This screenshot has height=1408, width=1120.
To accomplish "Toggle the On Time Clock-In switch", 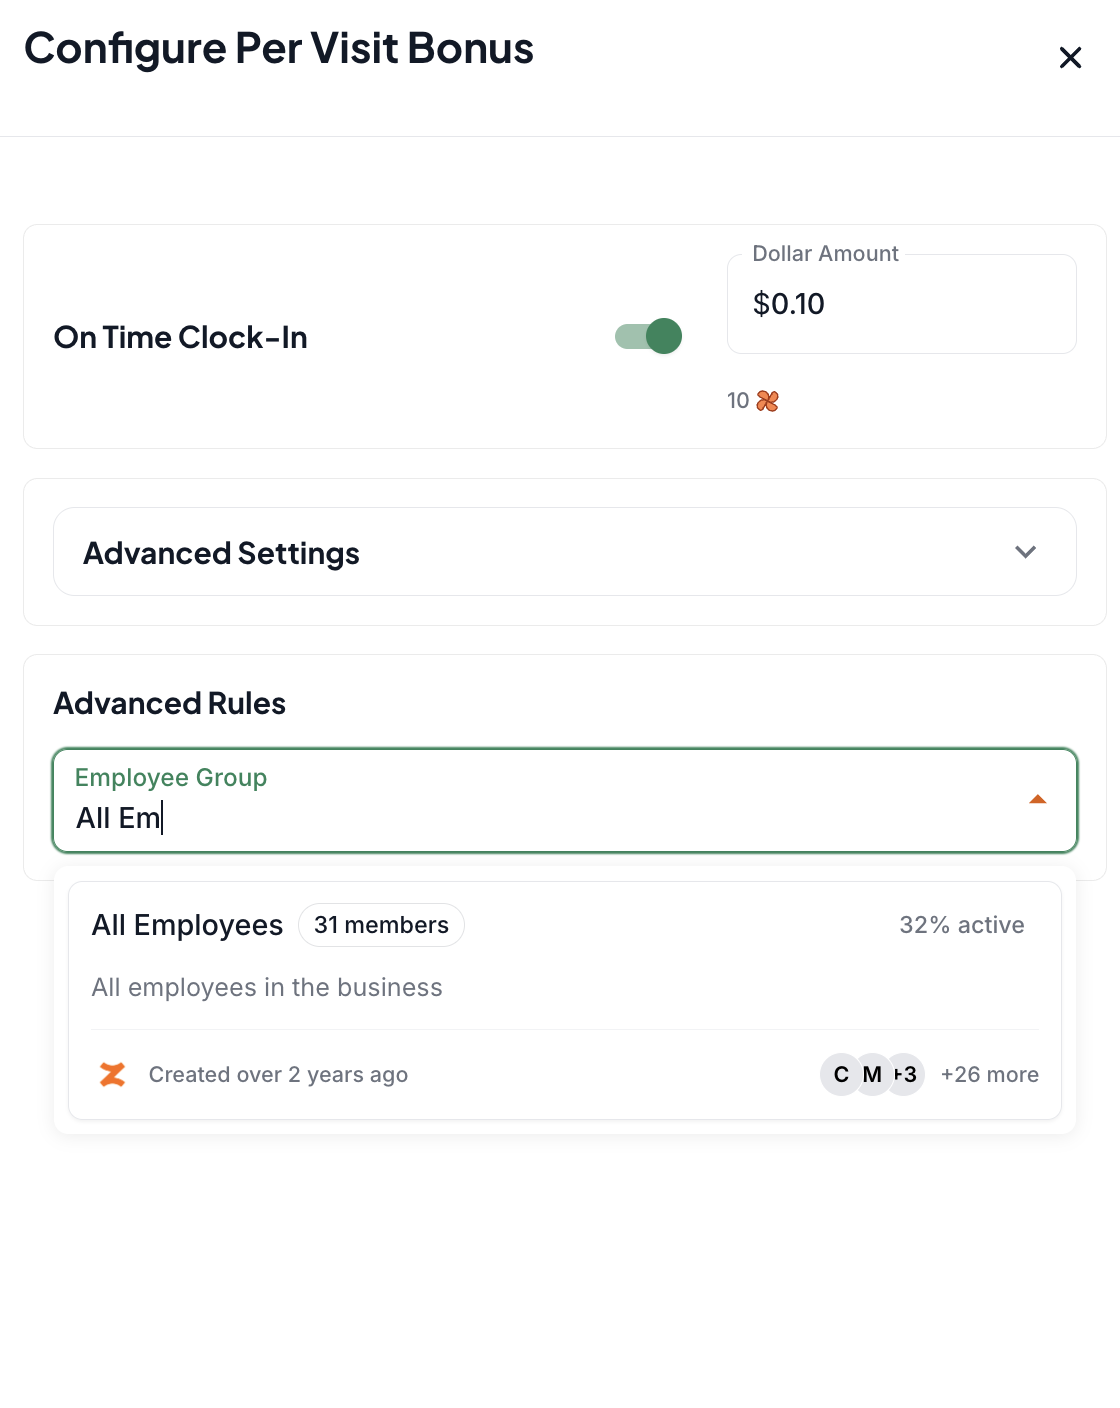I will tap(648, 337).
